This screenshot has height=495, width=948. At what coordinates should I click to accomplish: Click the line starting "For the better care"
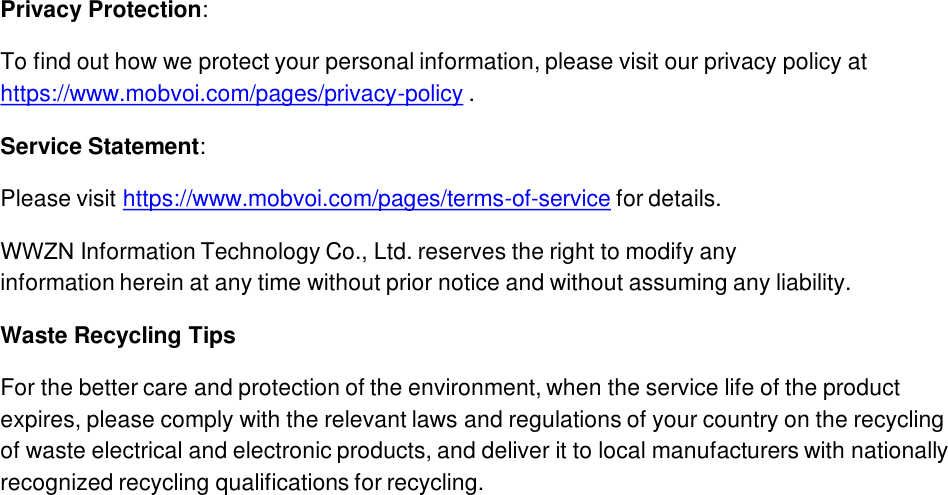[x=450, y=388]
